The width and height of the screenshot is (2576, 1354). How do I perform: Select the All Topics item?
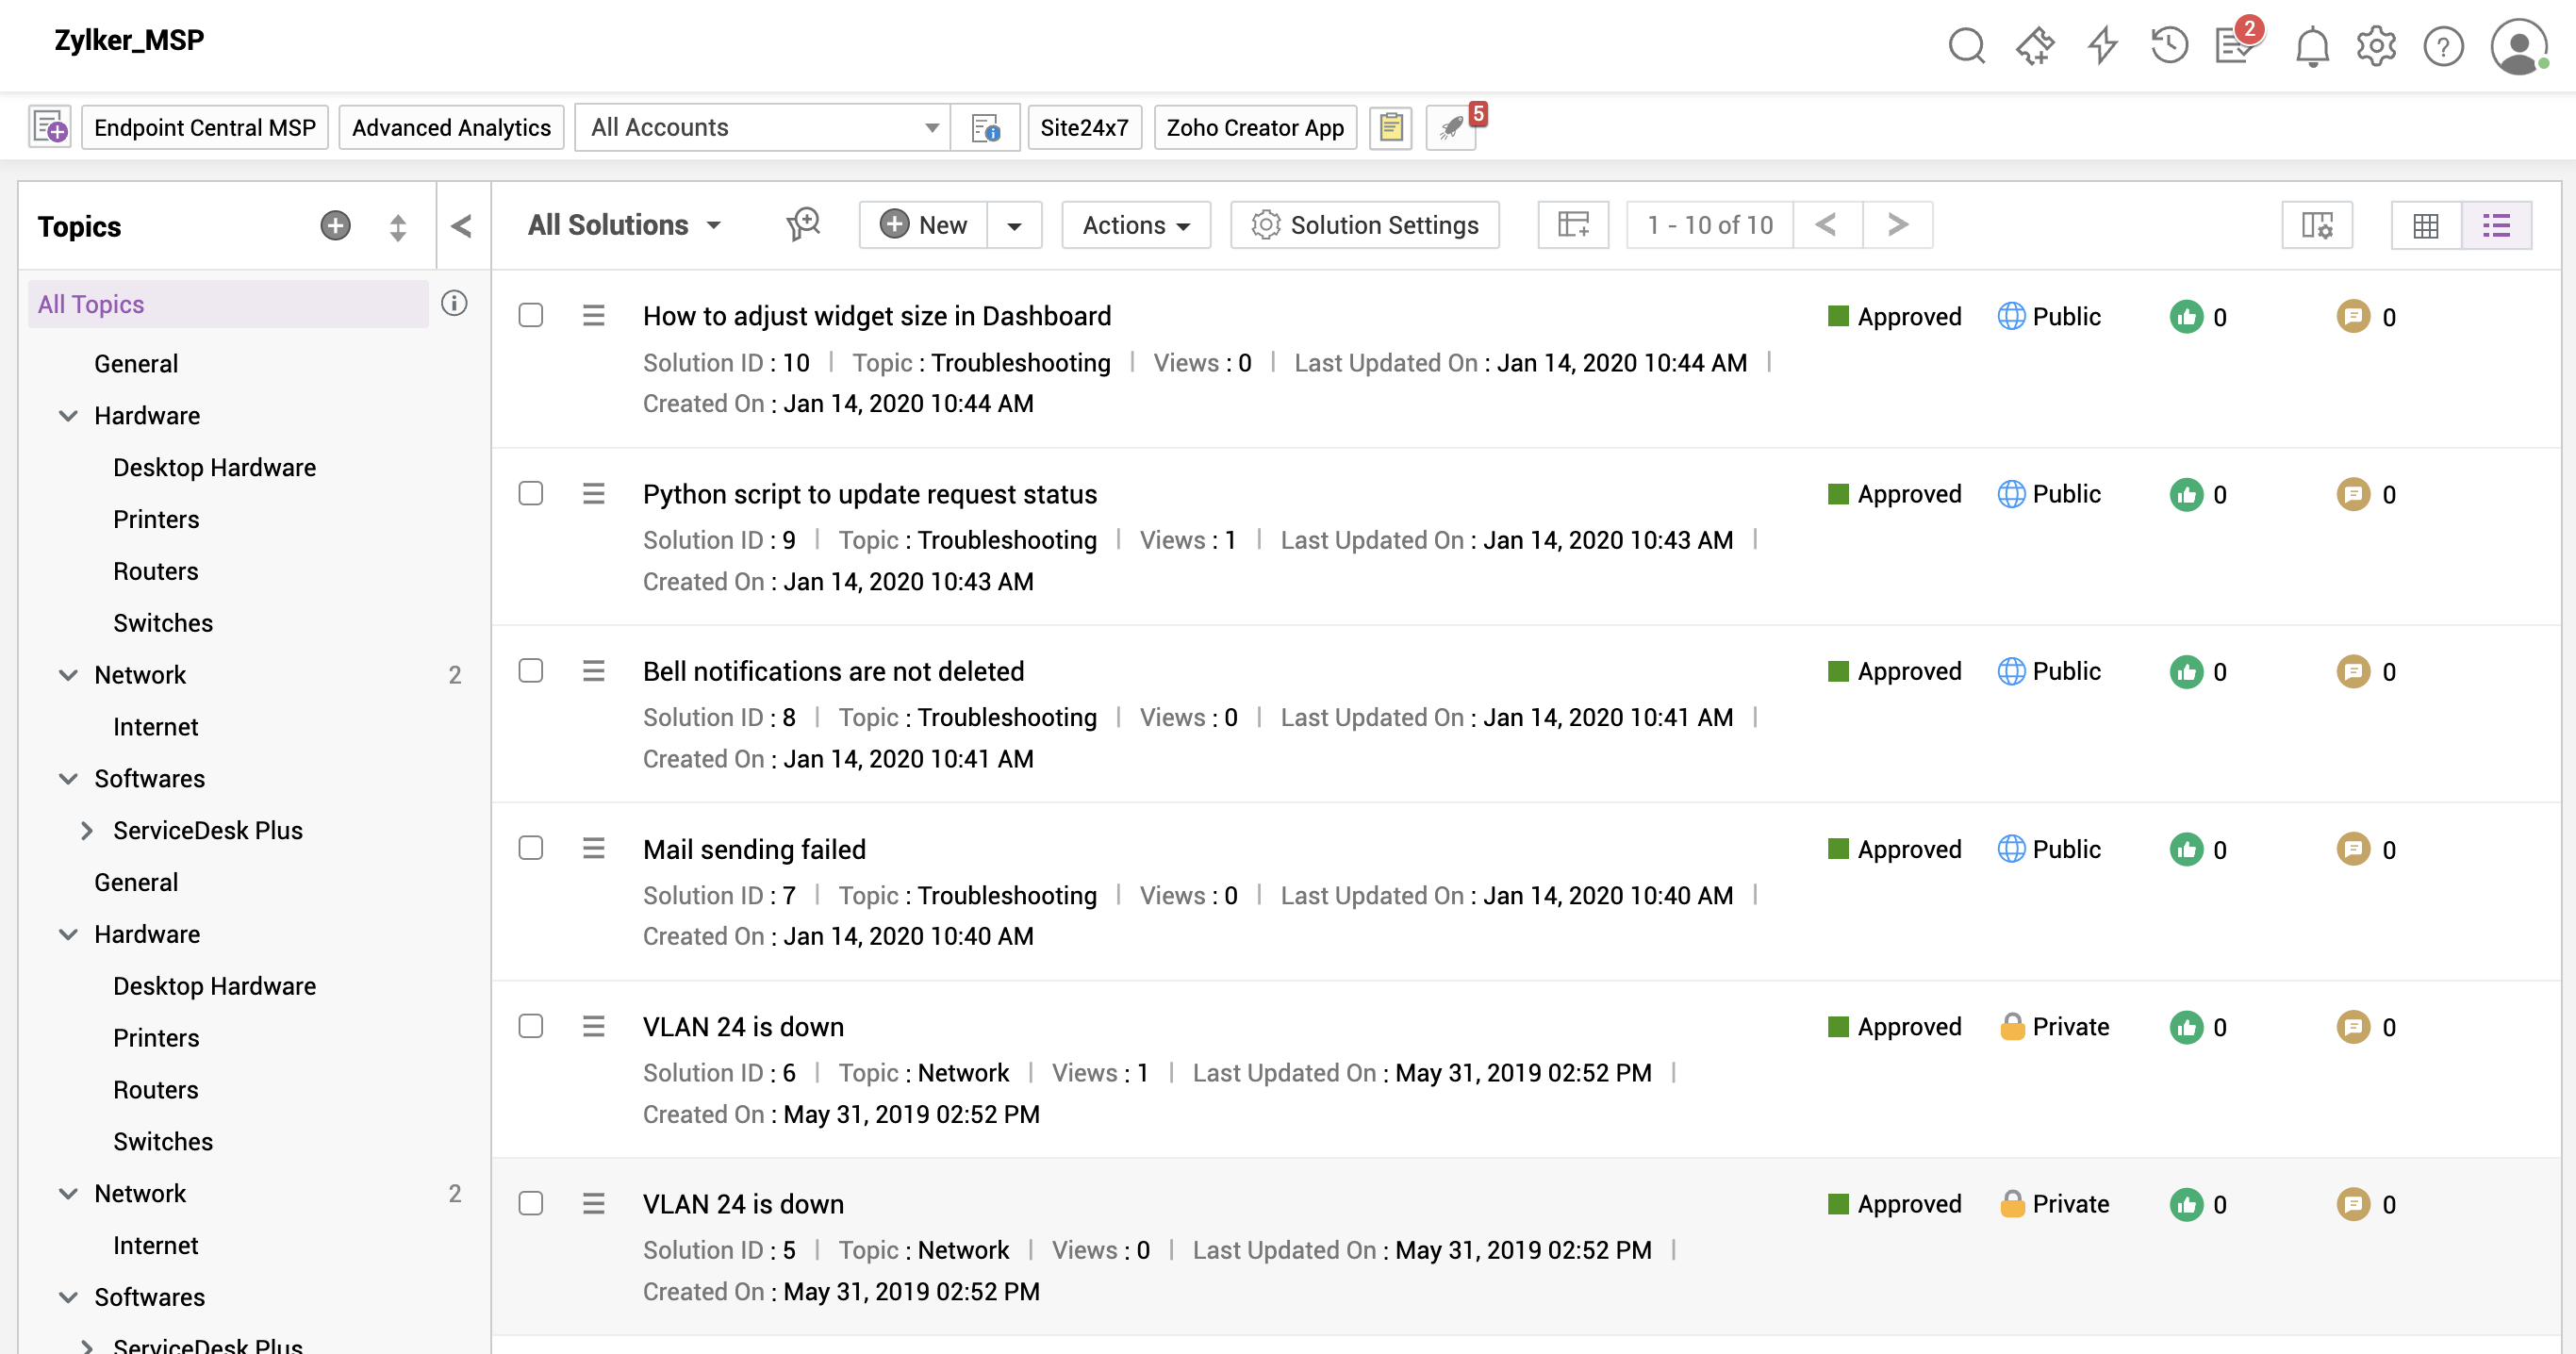[x=91, y=304]
